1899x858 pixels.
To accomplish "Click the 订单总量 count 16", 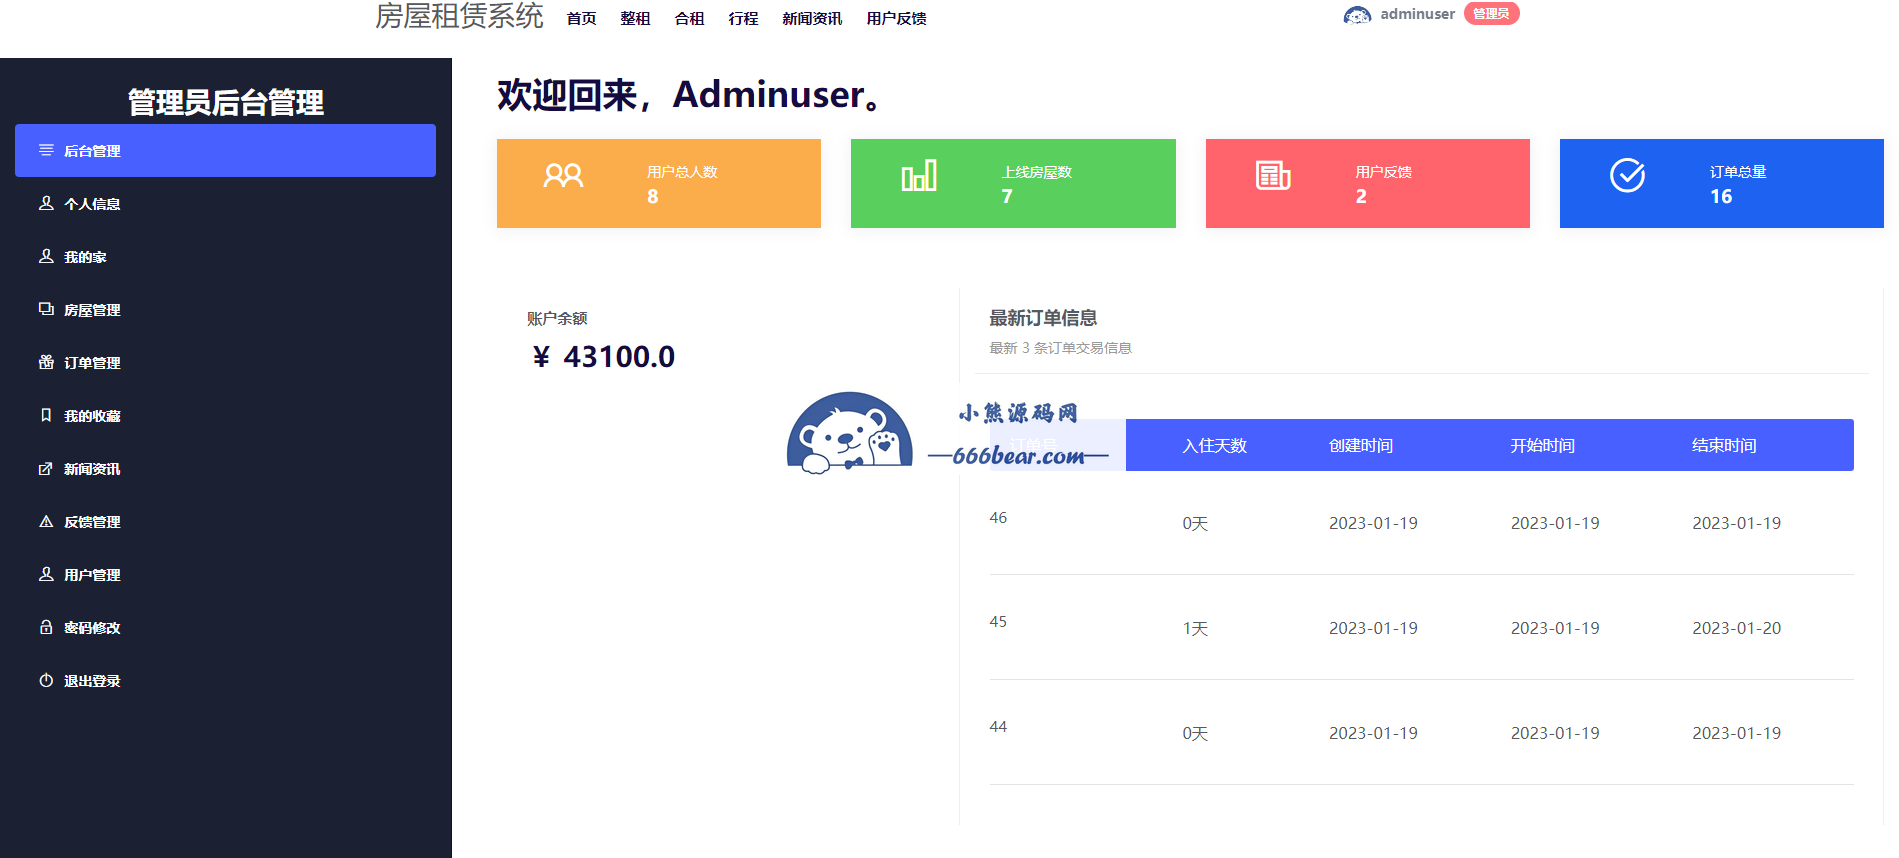I will click(1721, 197).
